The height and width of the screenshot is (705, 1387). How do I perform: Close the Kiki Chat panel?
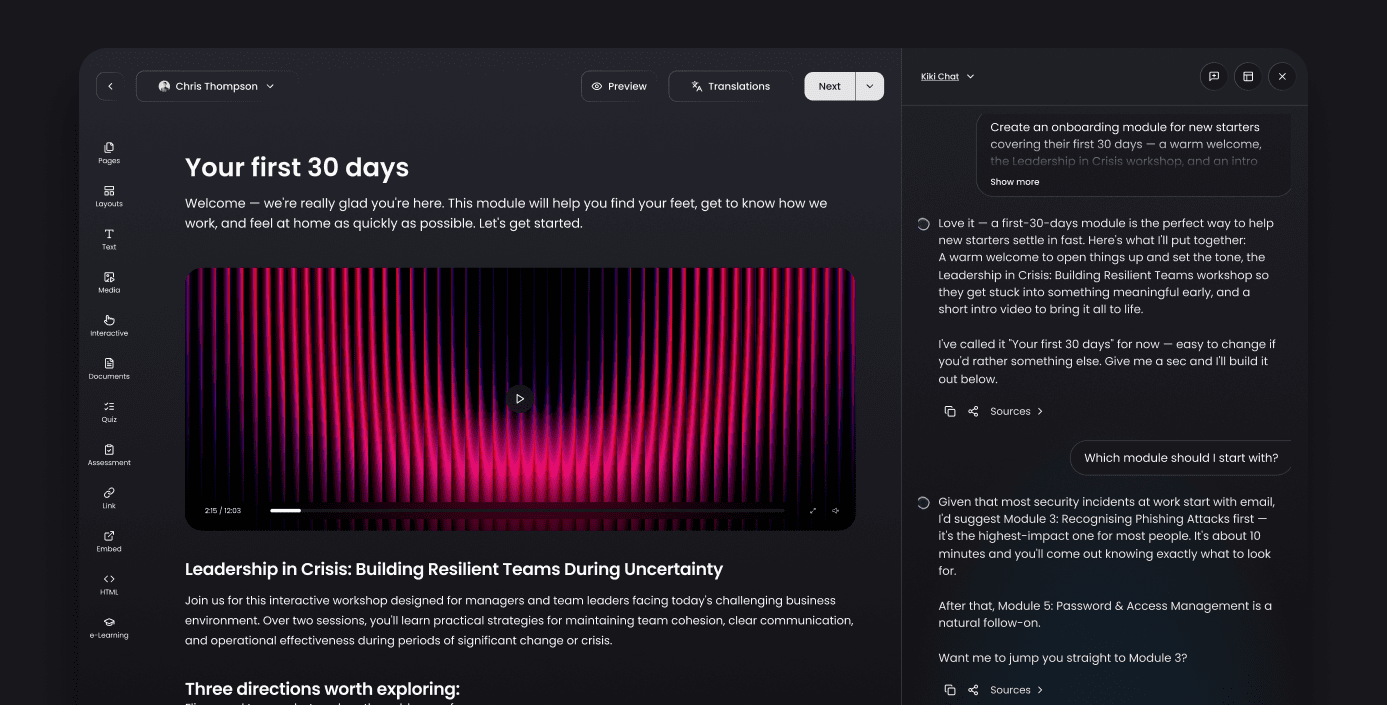1282,76
